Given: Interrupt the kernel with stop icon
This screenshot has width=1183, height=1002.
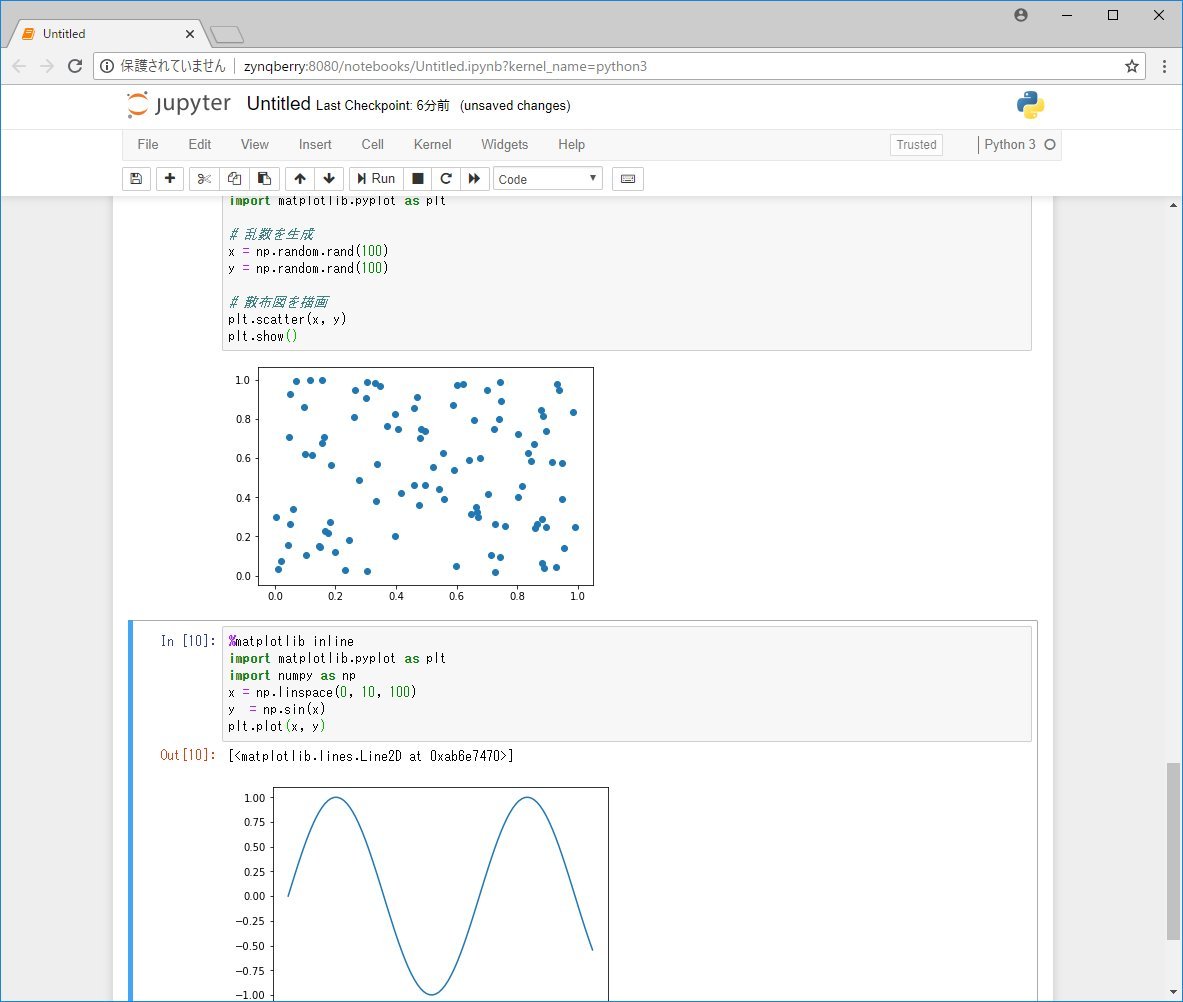Looking at the screenshot, I should pyautogui.click(x=418, y=179).
